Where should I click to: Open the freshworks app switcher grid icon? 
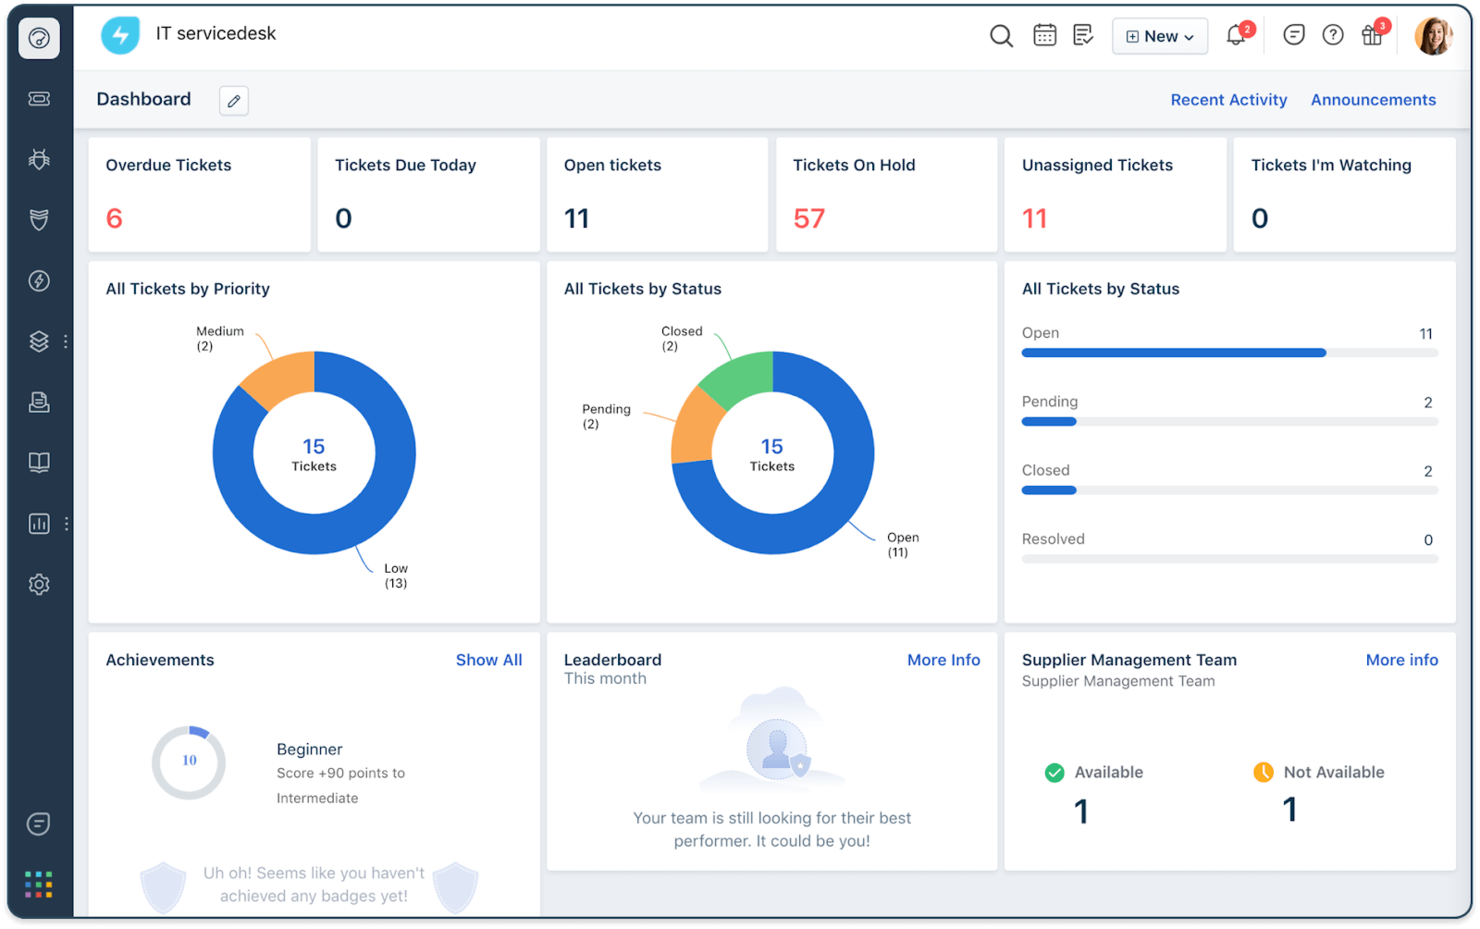coord(39,884)
